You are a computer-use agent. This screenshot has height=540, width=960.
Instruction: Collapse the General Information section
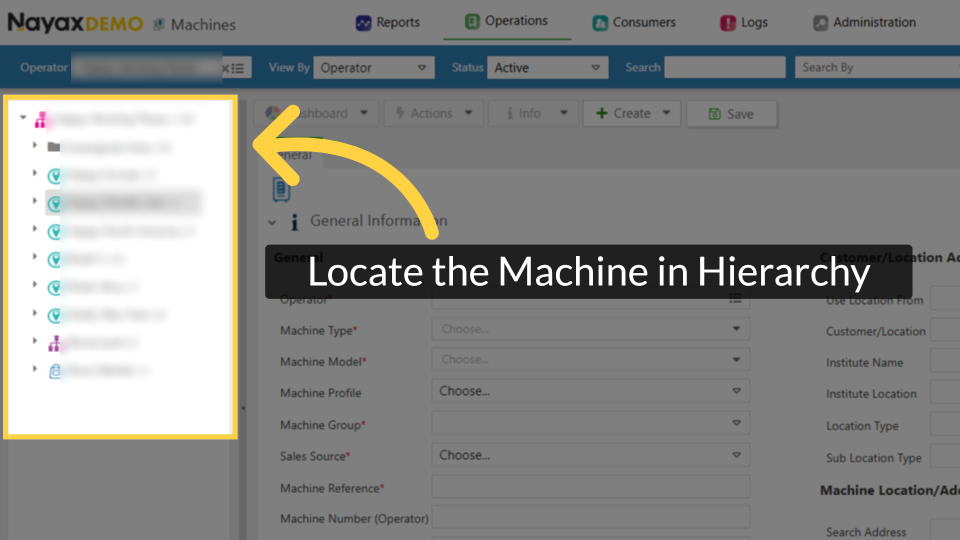(272, 222)
